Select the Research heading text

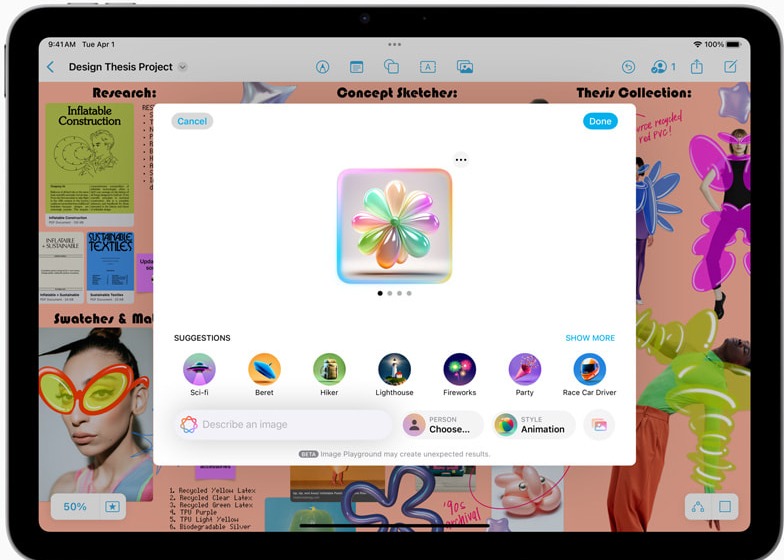(124, 93)
